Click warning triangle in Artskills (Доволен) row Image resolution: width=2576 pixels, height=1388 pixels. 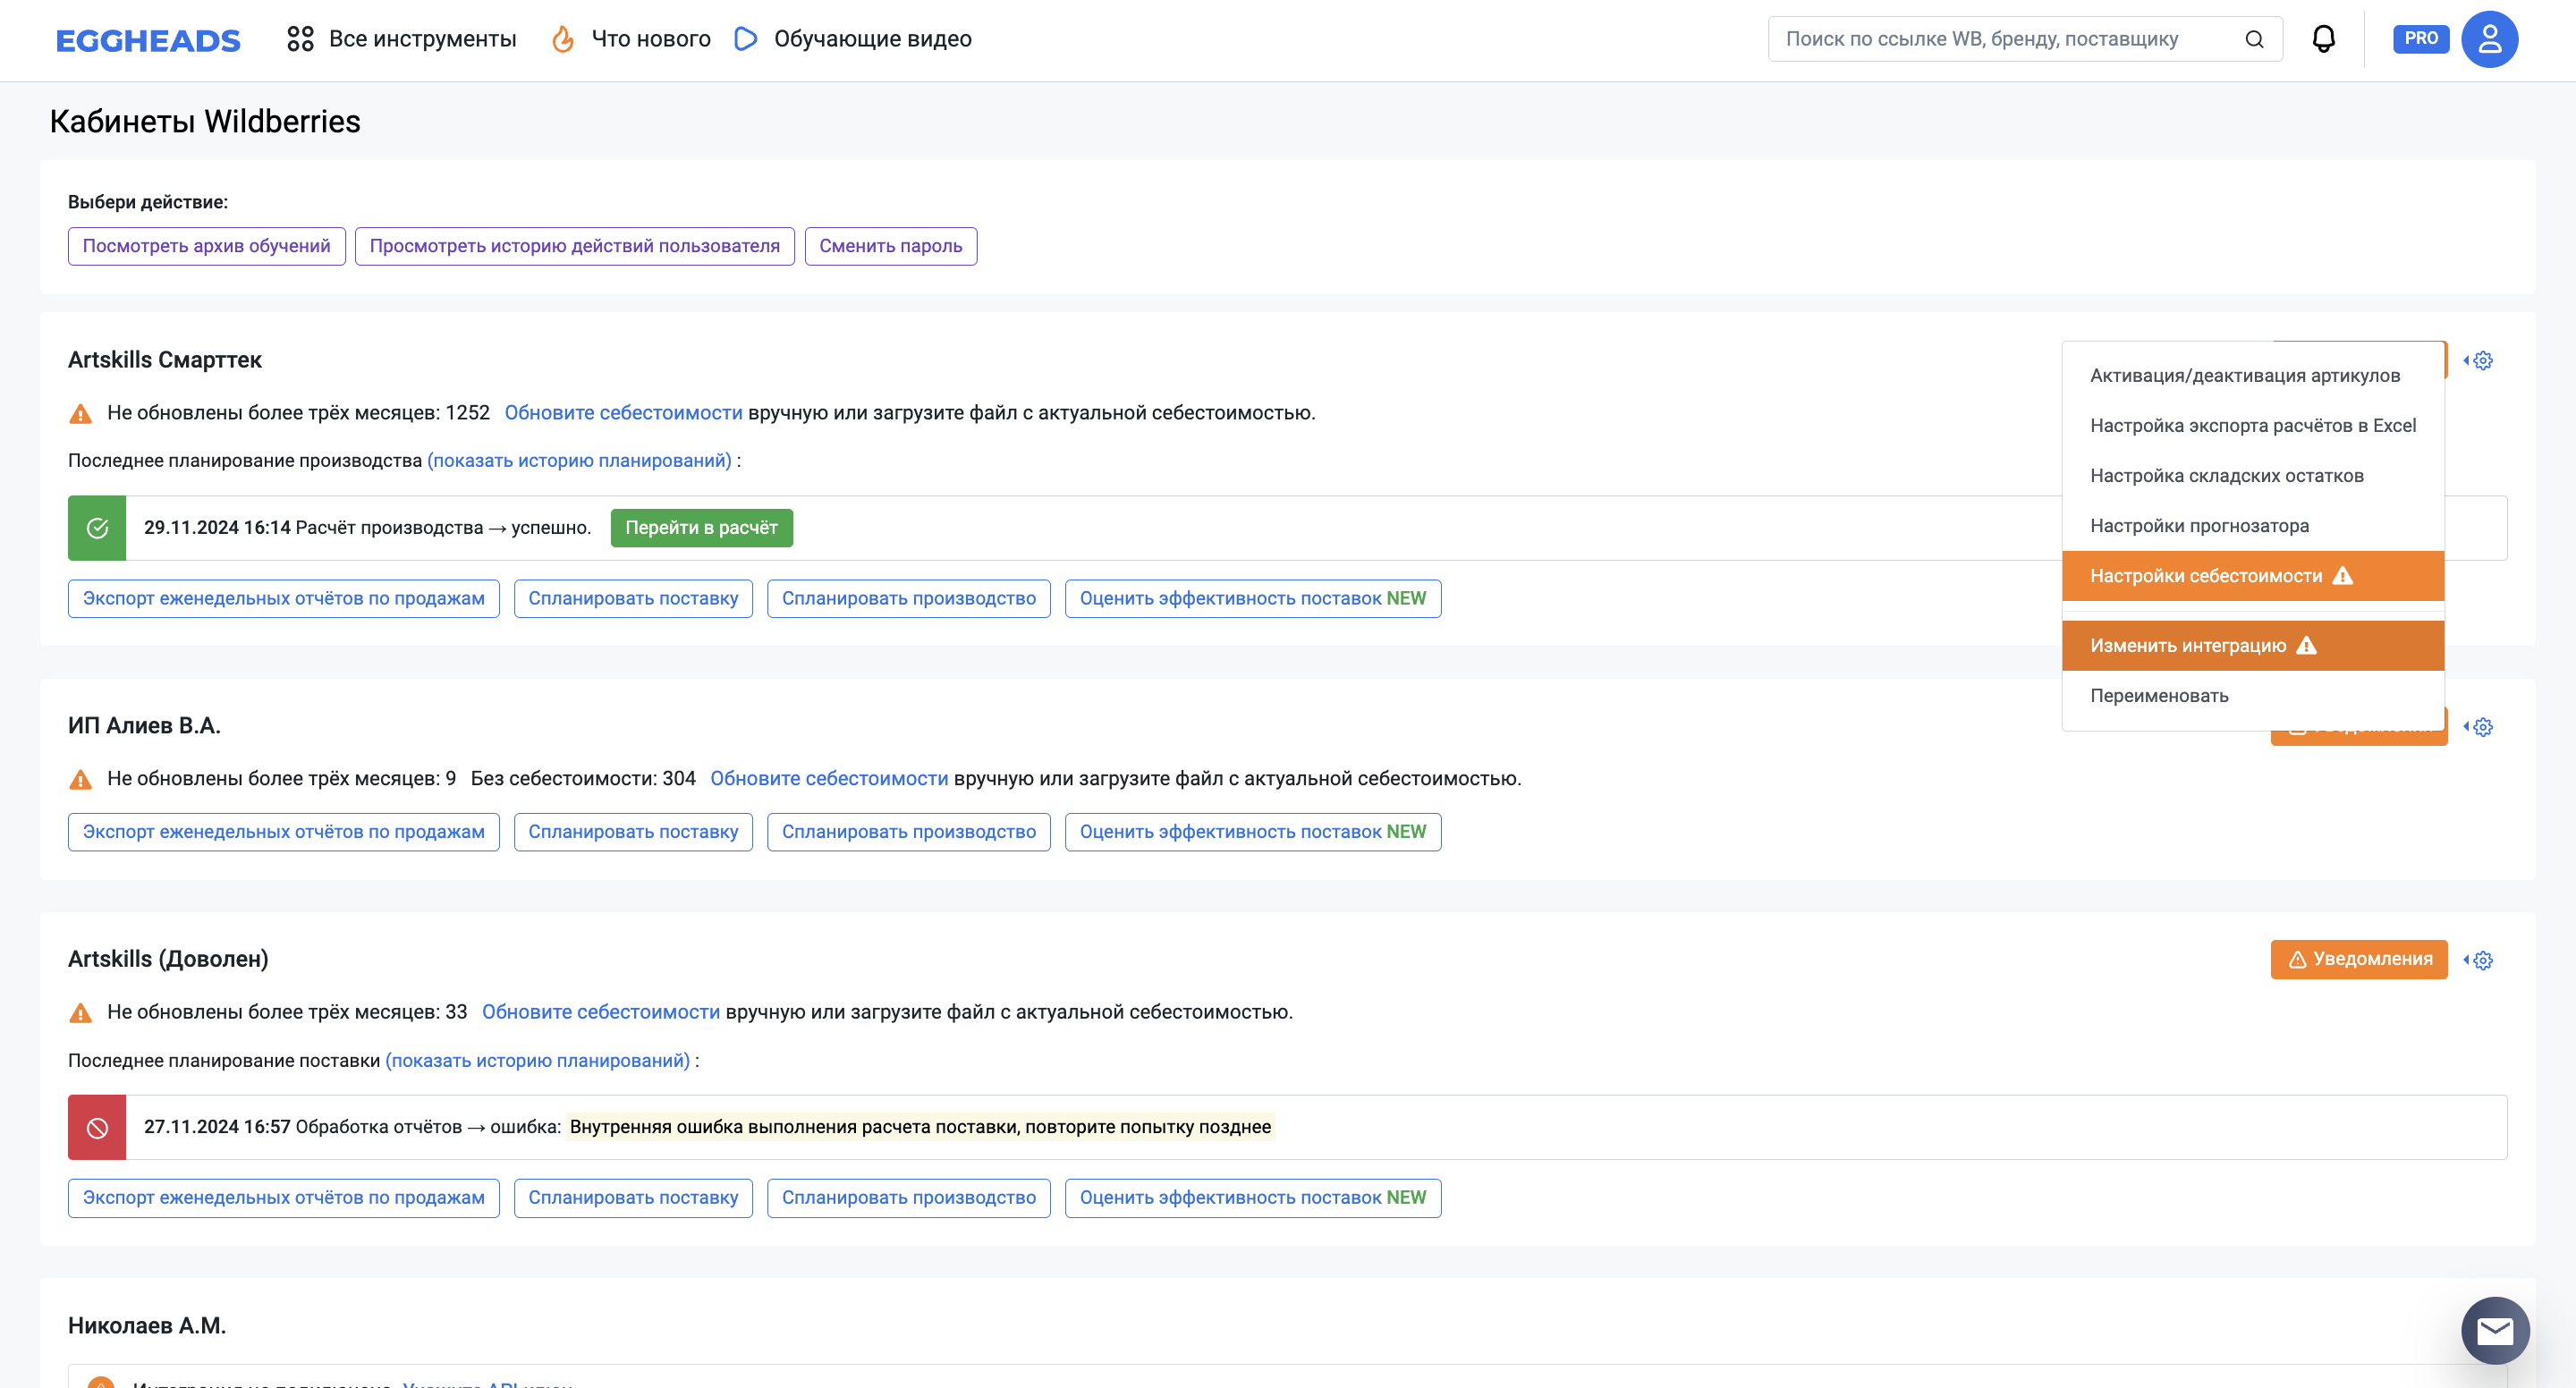coord(80,1013)
